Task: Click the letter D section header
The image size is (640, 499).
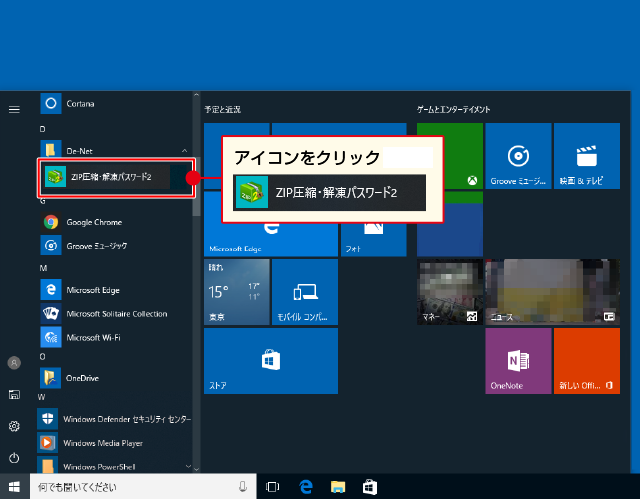Action: 42,129
